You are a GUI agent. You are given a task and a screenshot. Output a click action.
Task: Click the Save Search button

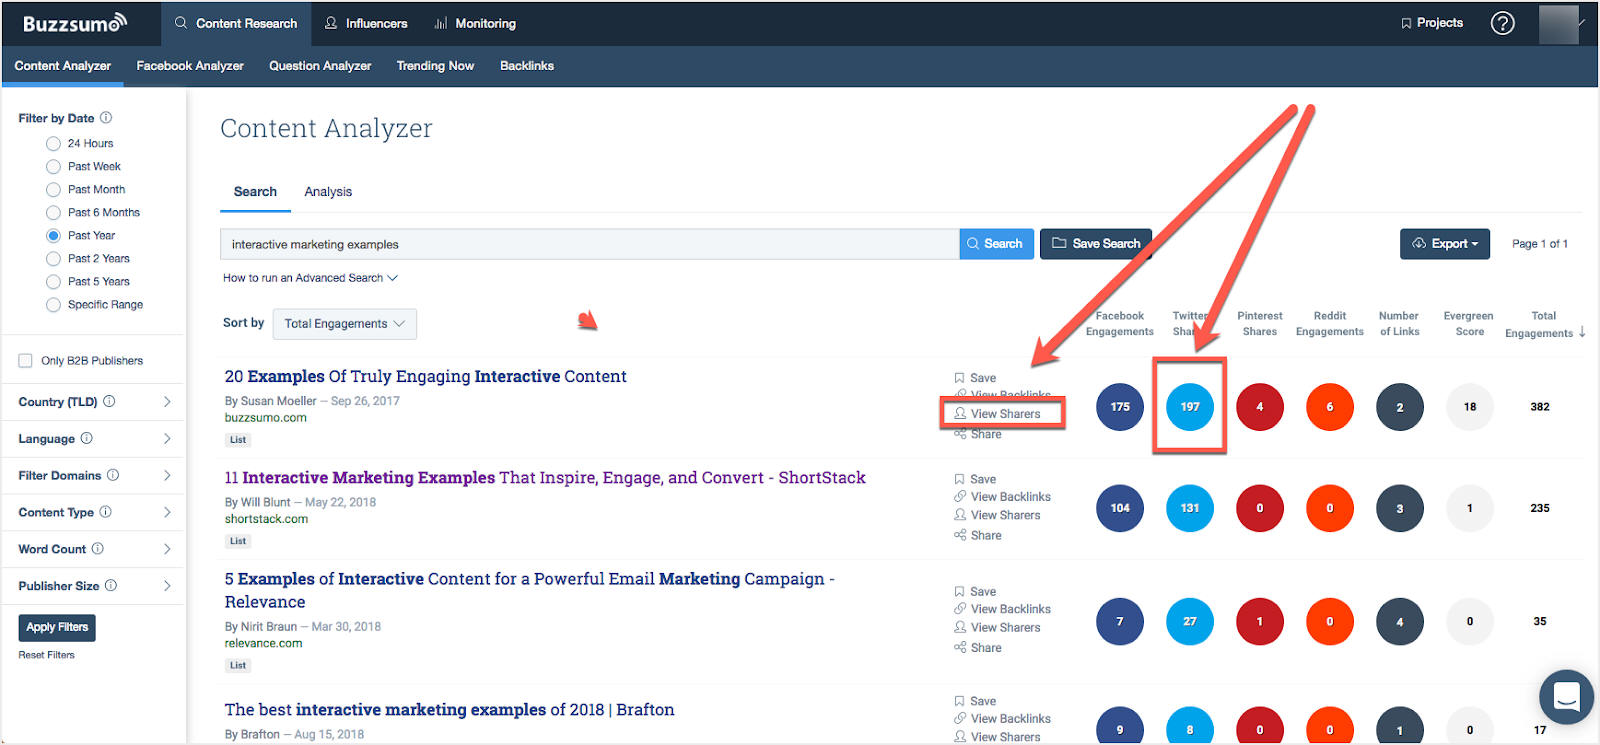pyautogui.click(x=1095, y=243)
